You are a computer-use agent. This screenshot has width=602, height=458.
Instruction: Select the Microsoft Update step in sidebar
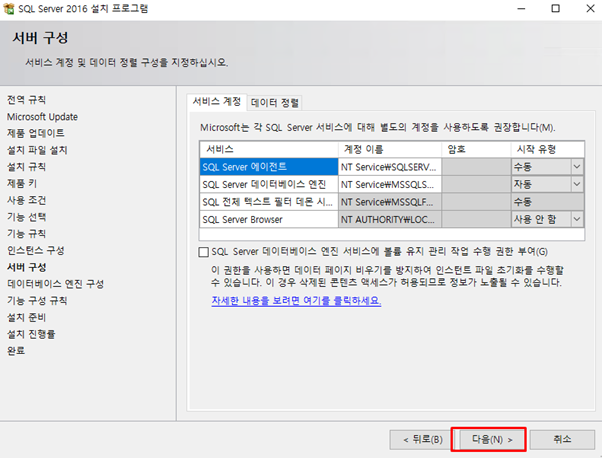(x=42, y=117)
